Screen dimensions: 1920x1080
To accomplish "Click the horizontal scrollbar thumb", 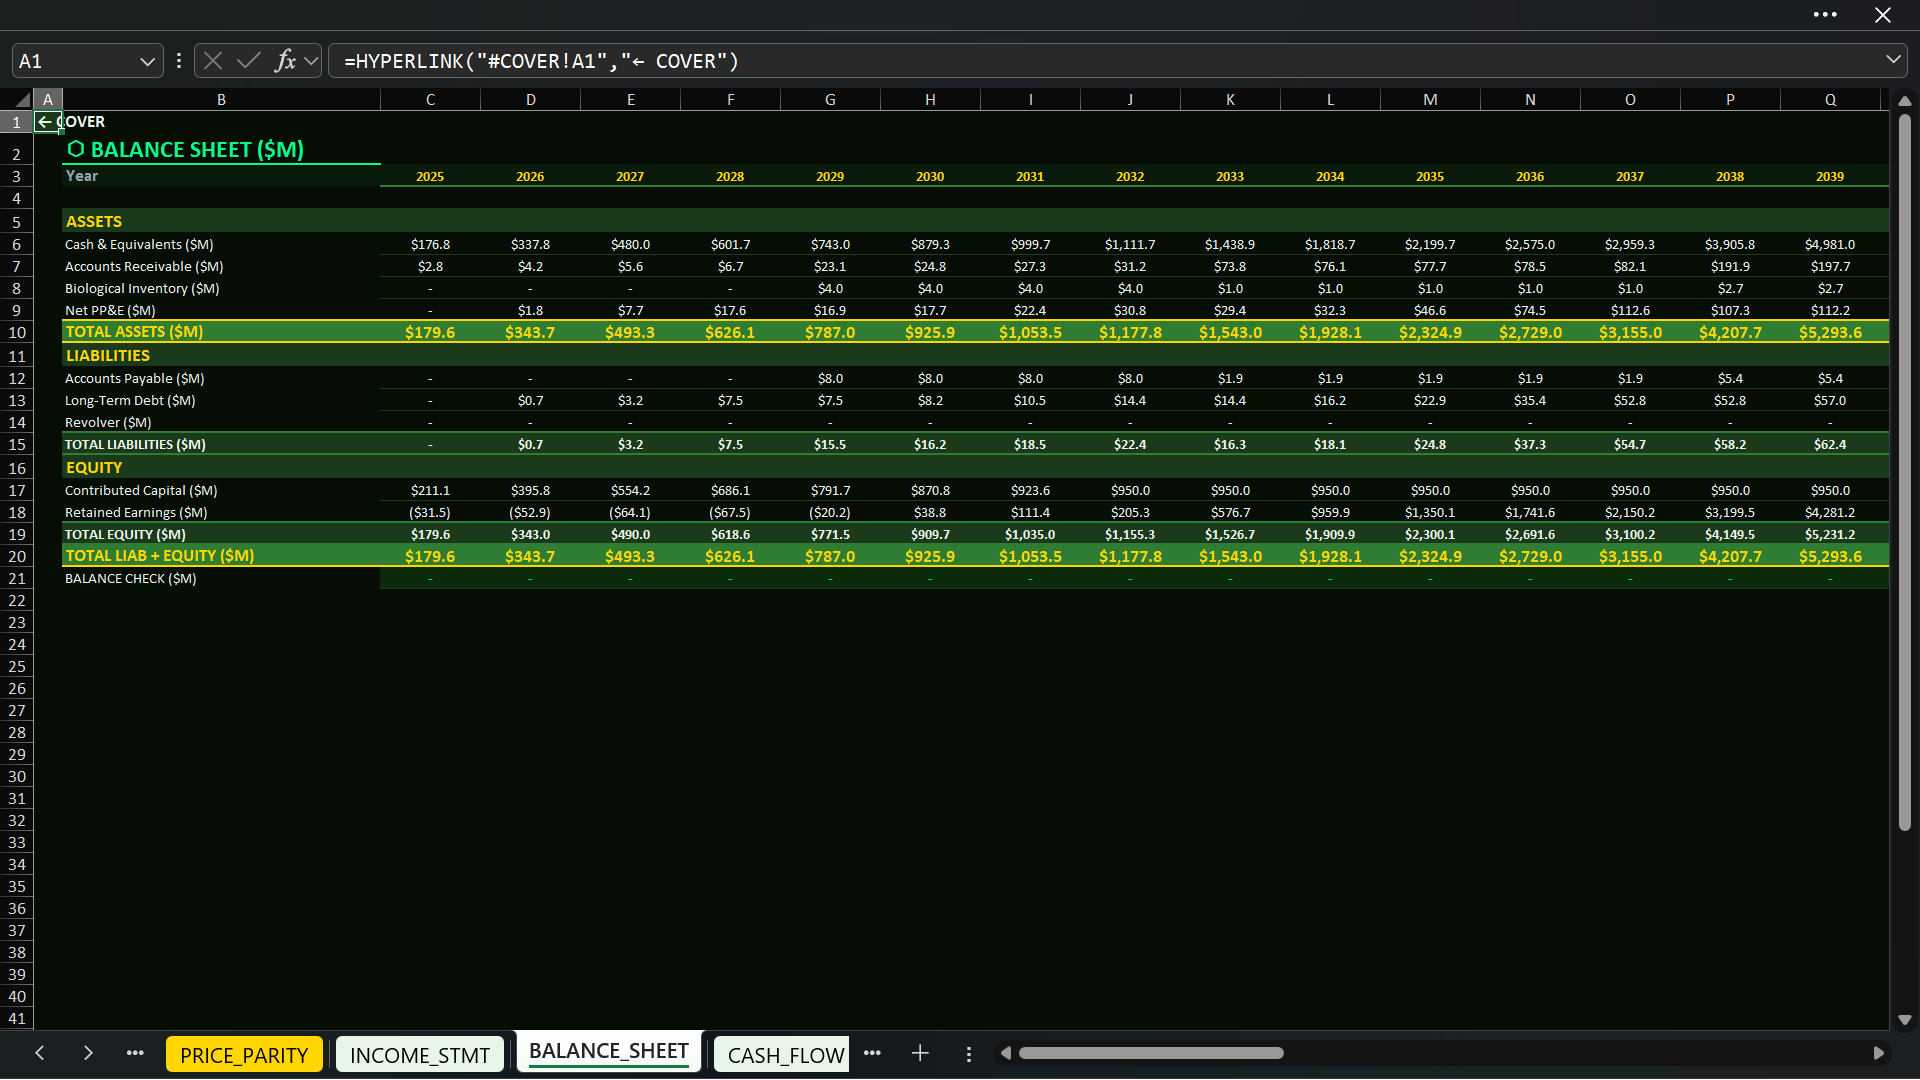I will click(x=1150, y=1053).
